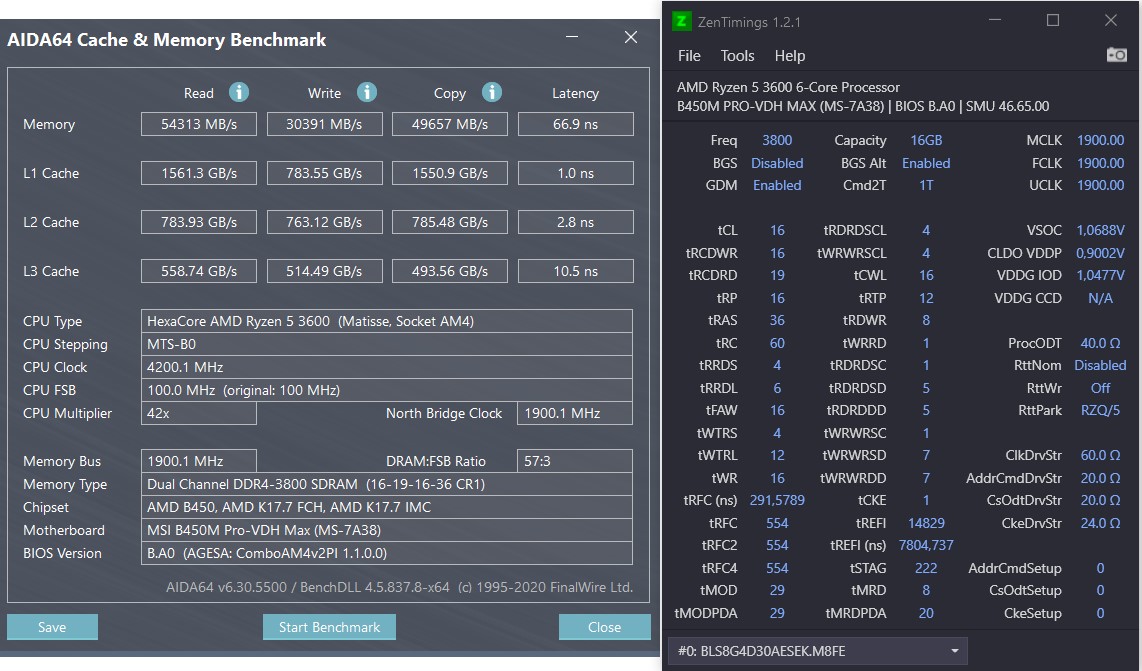Viewport: 1142px width, 671px height.
Task: Click L1 Cache Latency value 1.0 ns
Action: pos(575,173)
